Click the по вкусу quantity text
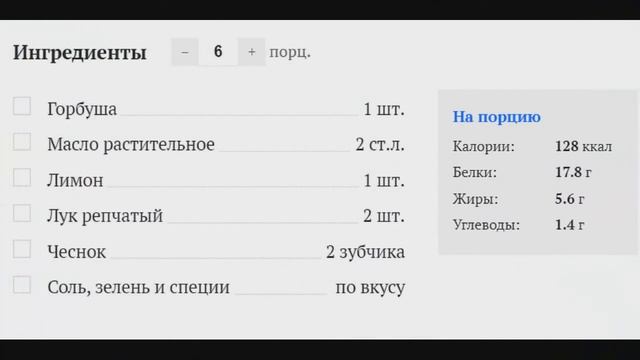640x360 pixels. [x=370, y=288]
